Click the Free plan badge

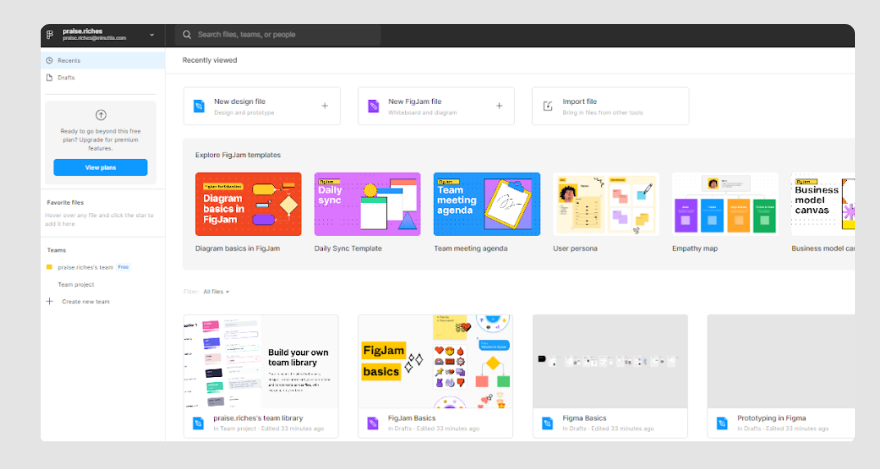tap(123, 267)
